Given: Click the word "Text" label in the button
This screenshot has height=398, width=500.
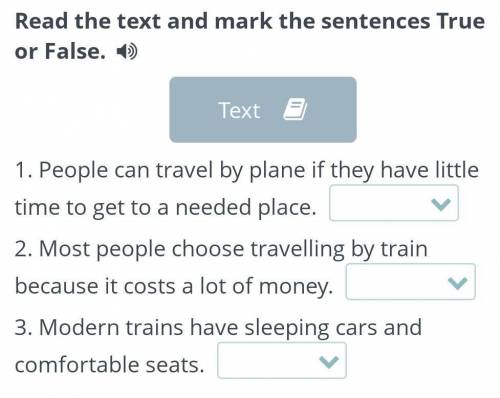Looking at the screenshot, I should point(239,110).
